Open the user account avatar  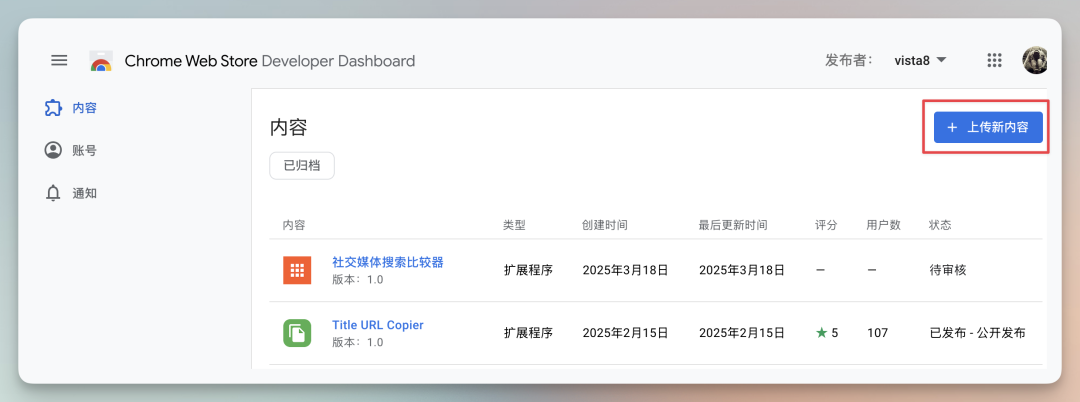pos(1035,61)
